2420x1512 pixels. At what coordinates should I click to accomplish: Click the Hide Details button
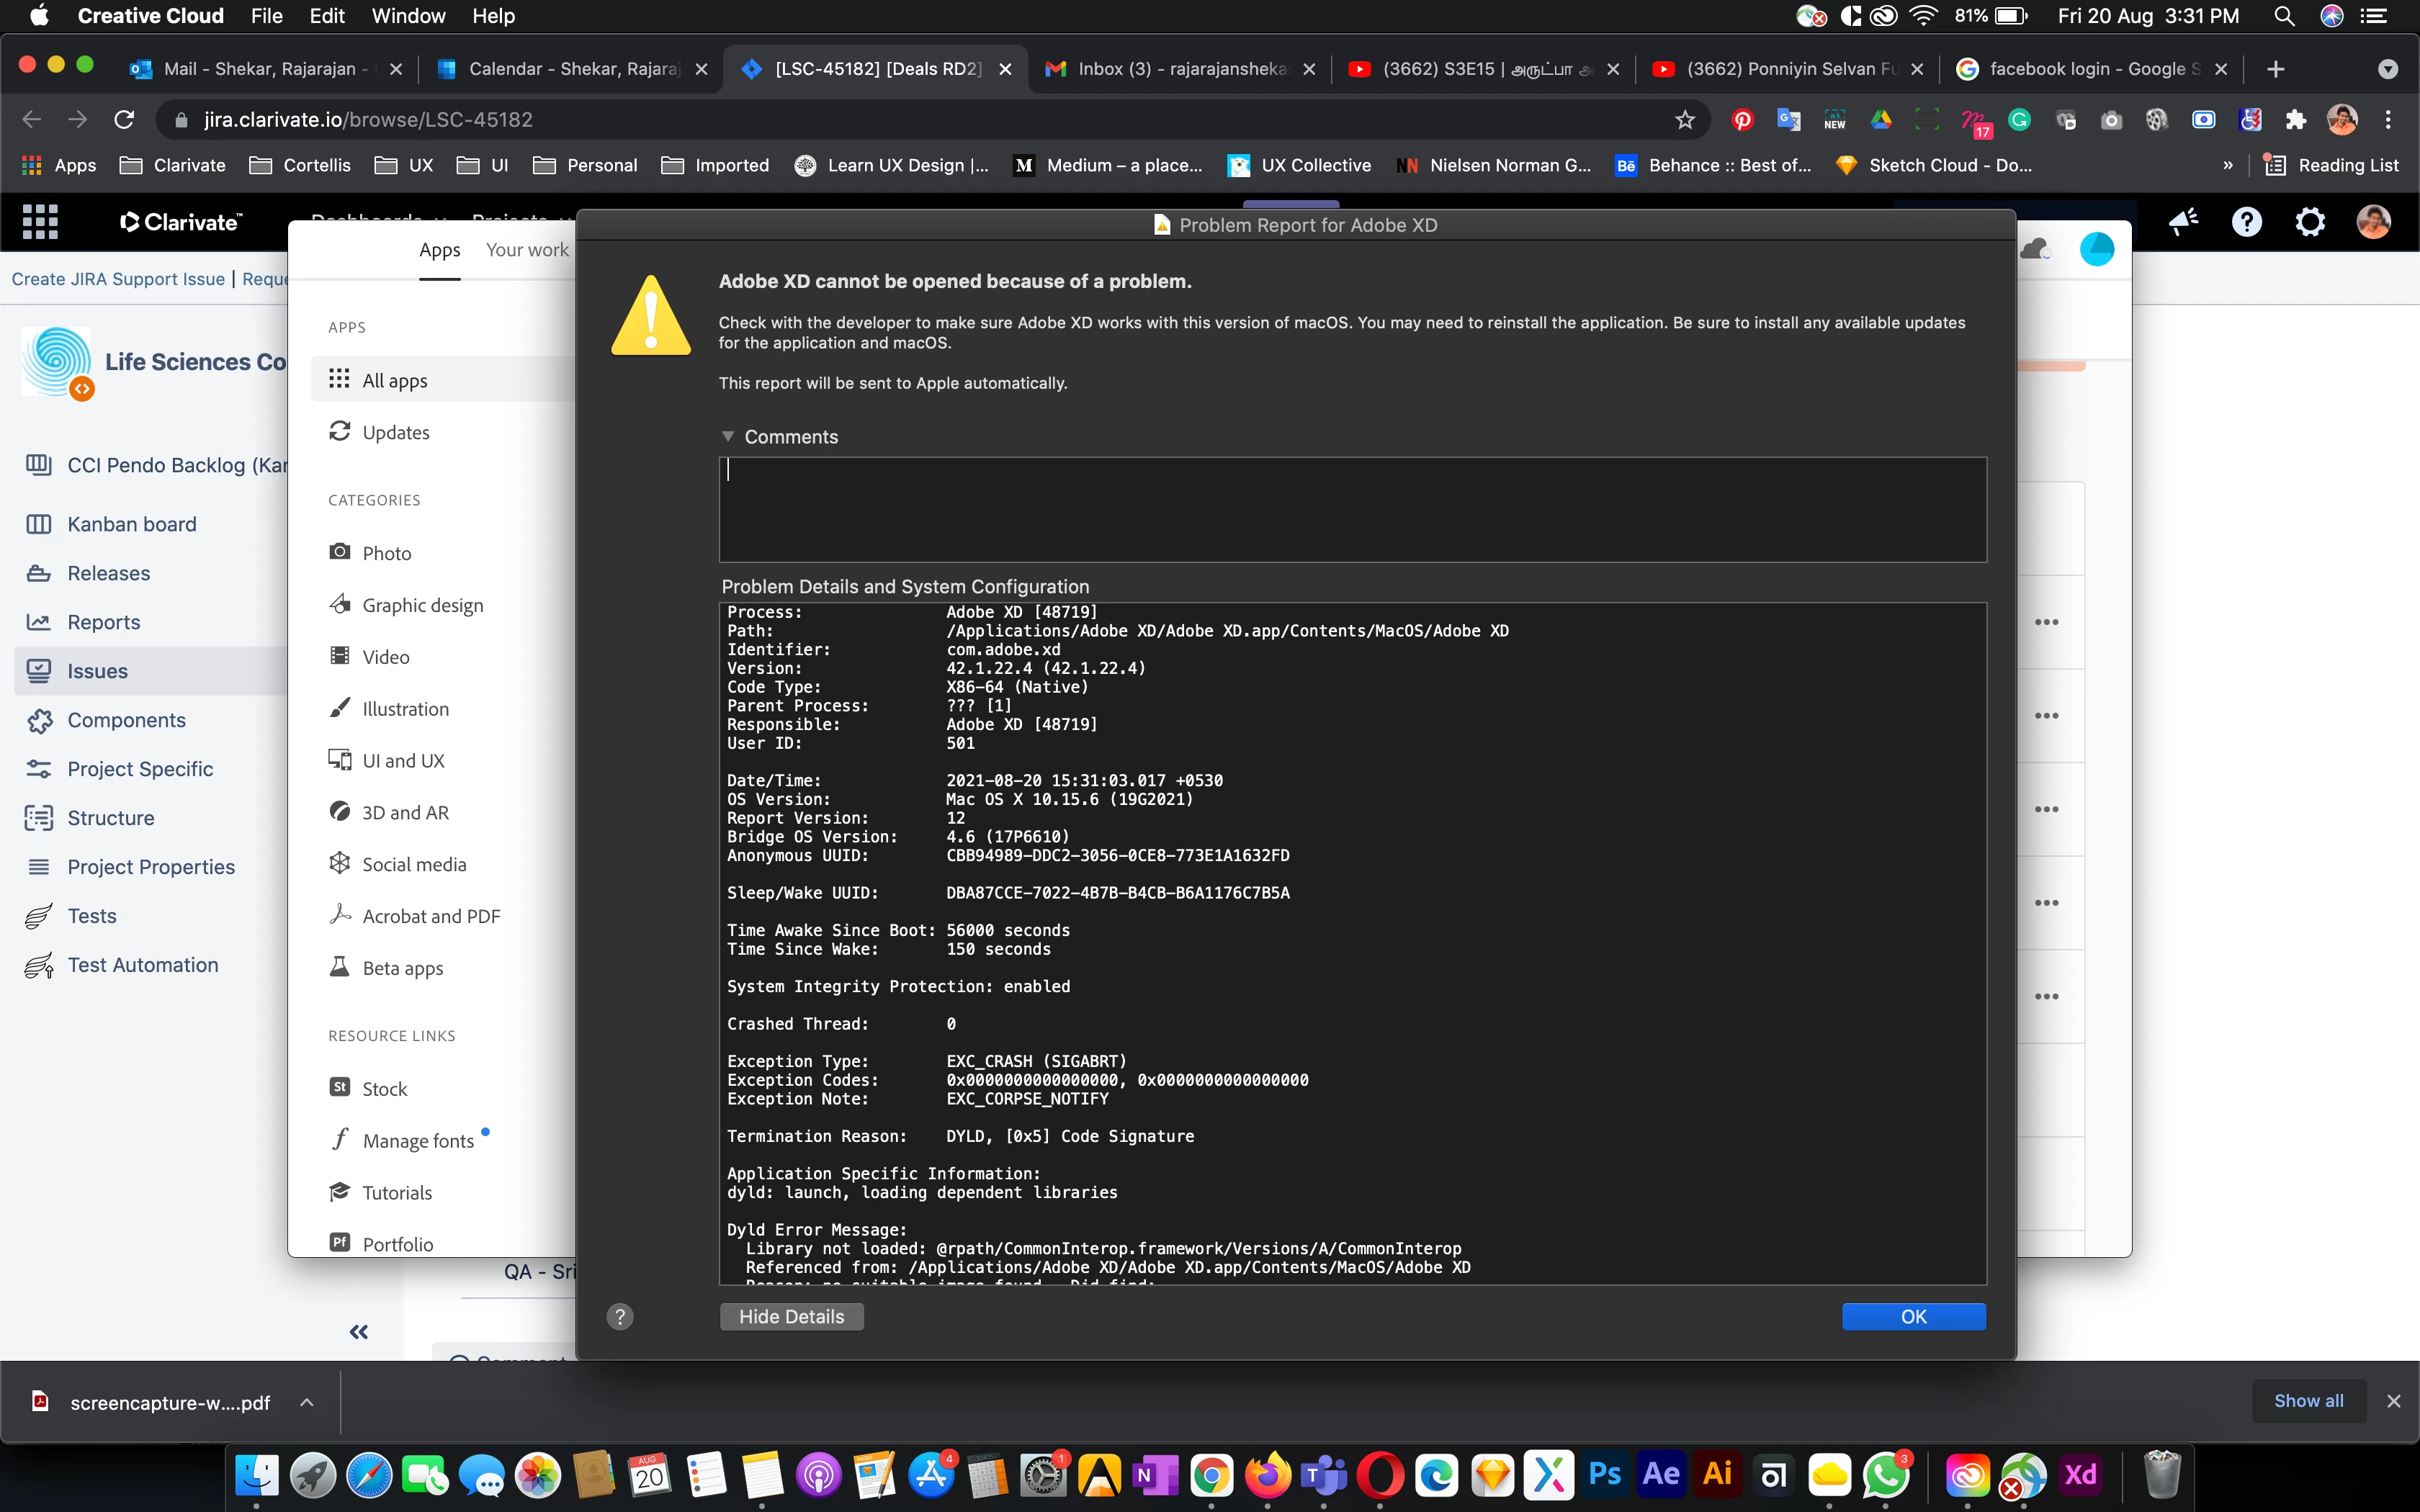tap(791, 1317)
